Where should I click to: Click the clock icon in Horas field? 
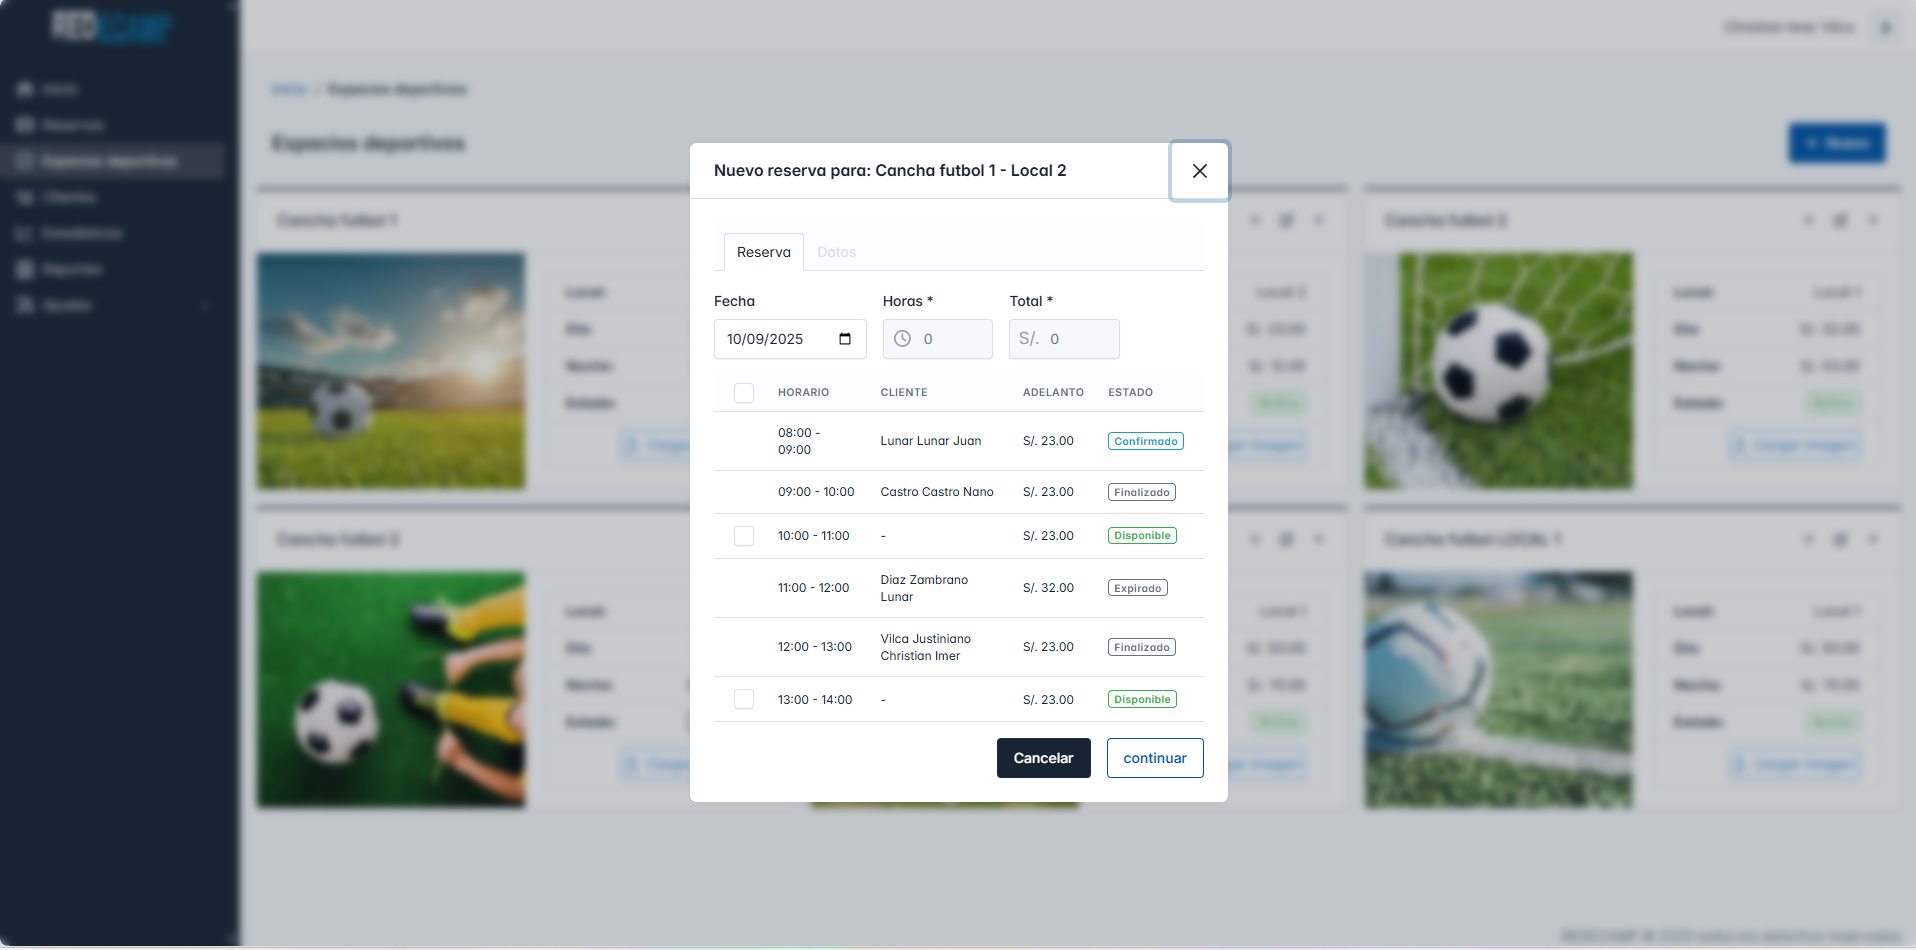pos(902,339)
